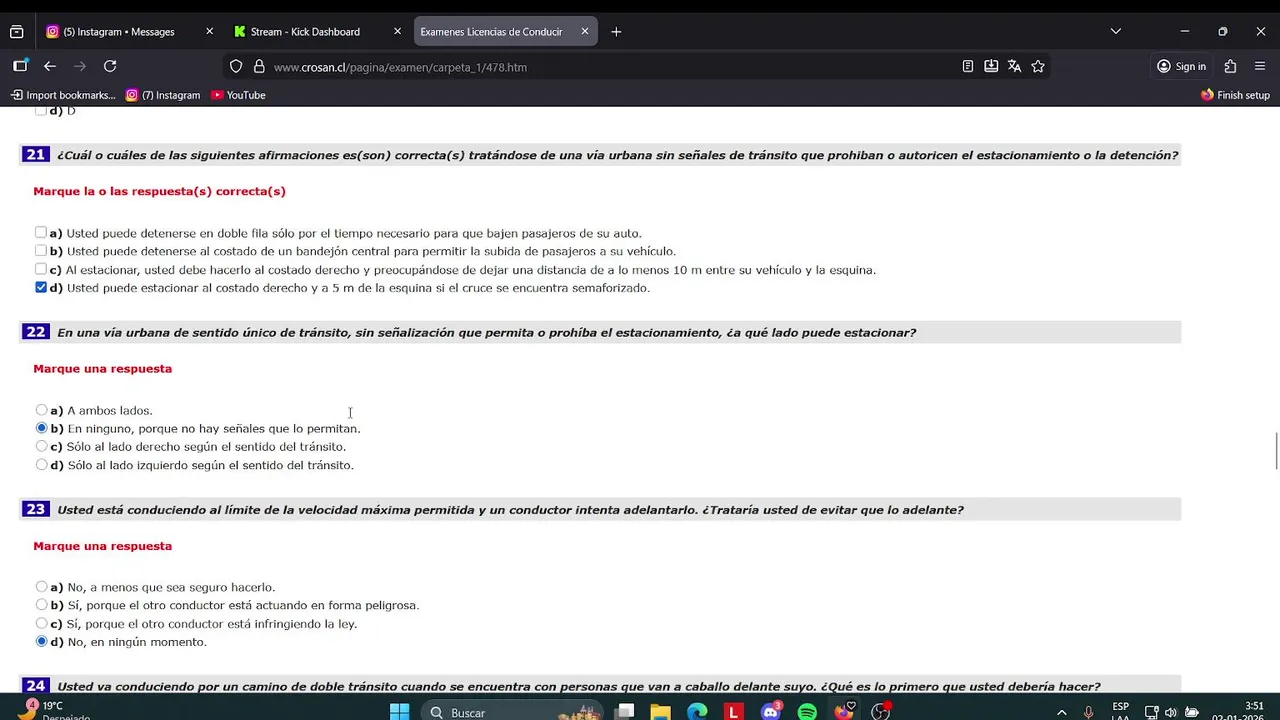This screenshot has height=720, width=1280.
Task: Click question number 21 label
Action: tap(35, 154)
